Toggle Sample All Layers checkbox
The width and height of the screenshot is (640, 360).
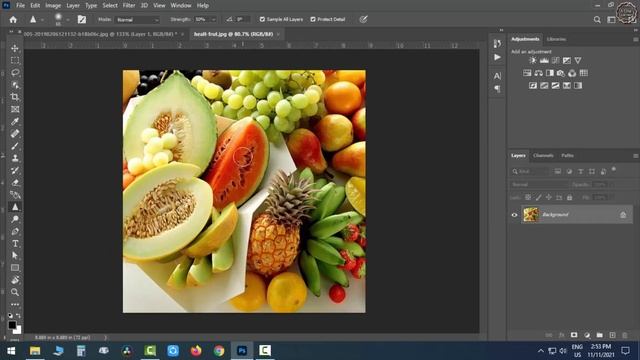coord(262,19)
